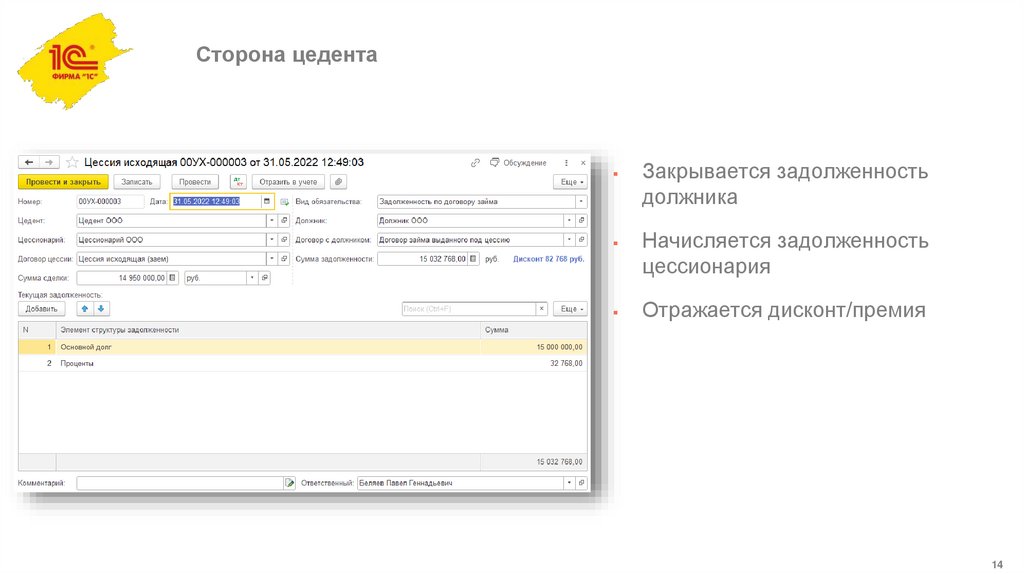This screenshot has height=574, width=1024.
Task: Click Провести и закрыть button
Action: (x=63, y=182)
